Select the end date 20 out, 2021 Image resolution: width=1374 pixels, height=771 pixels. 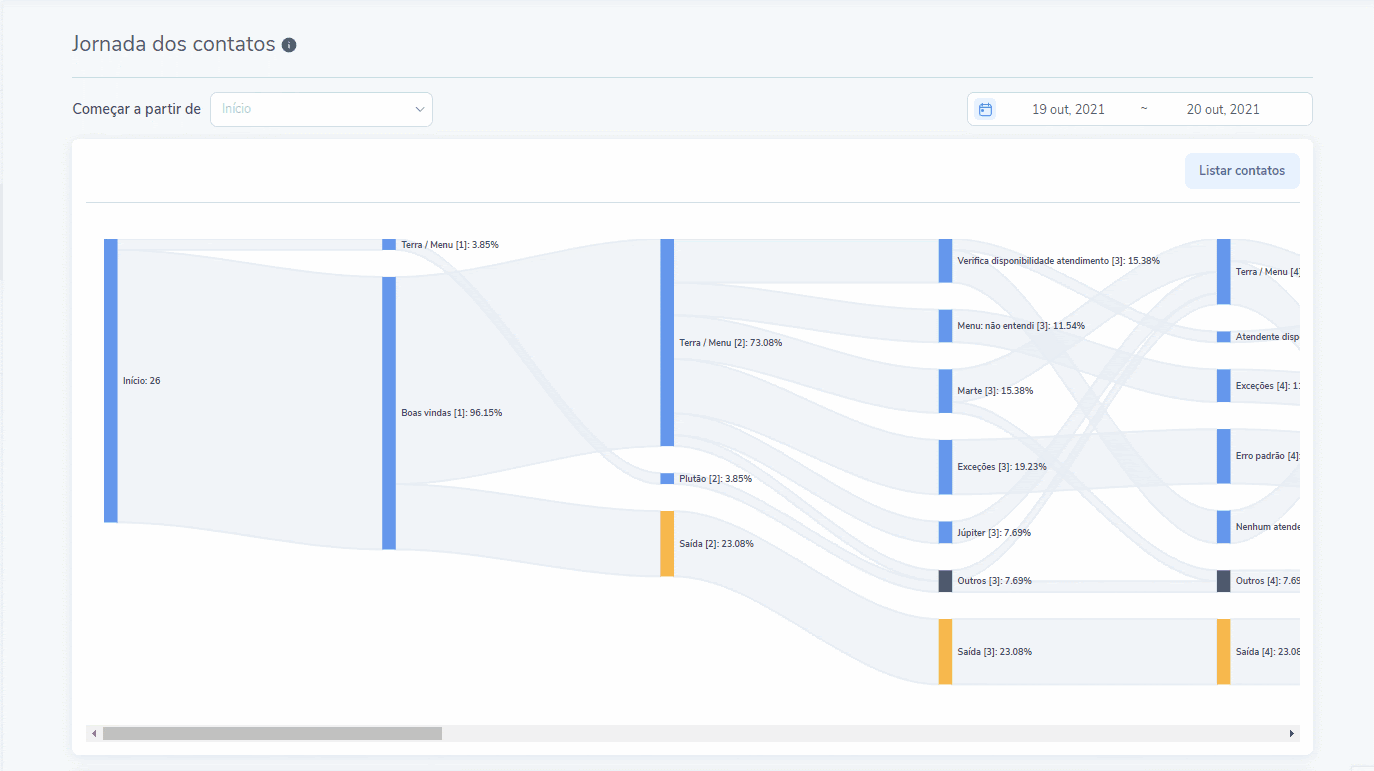click(x=1222, y=109)
